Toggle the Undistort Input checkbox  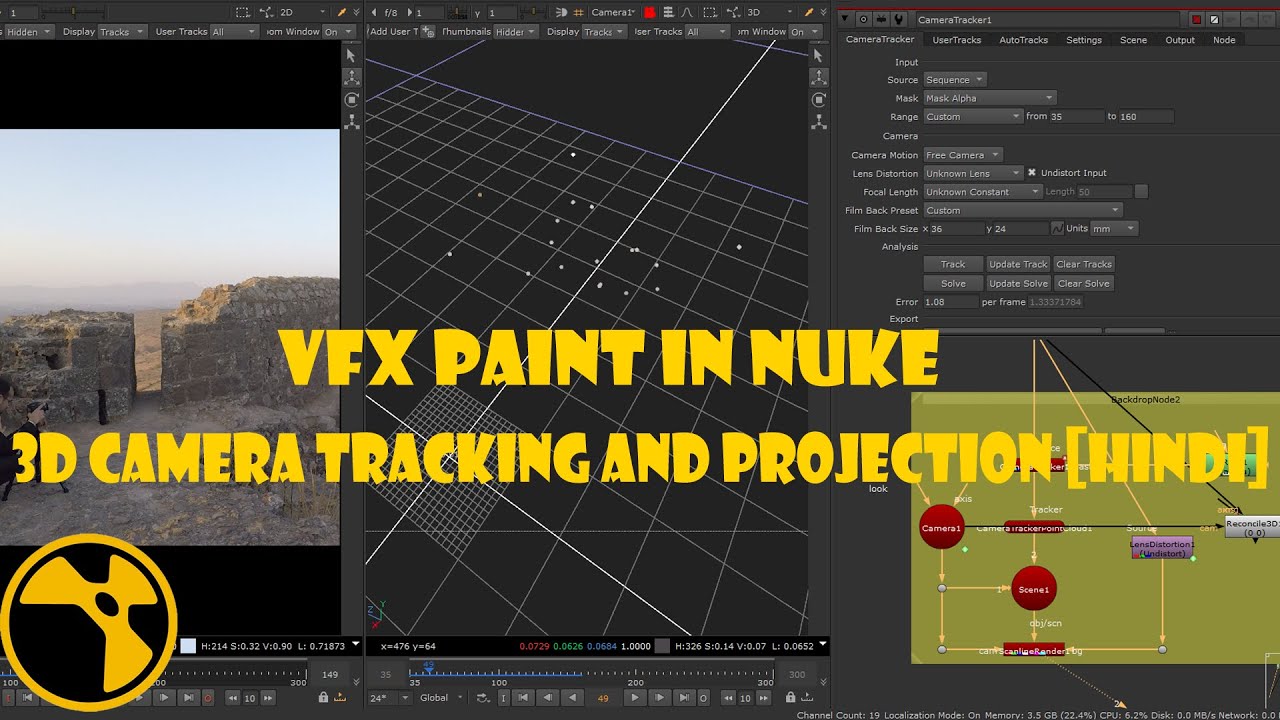[x=1032, y=172]
